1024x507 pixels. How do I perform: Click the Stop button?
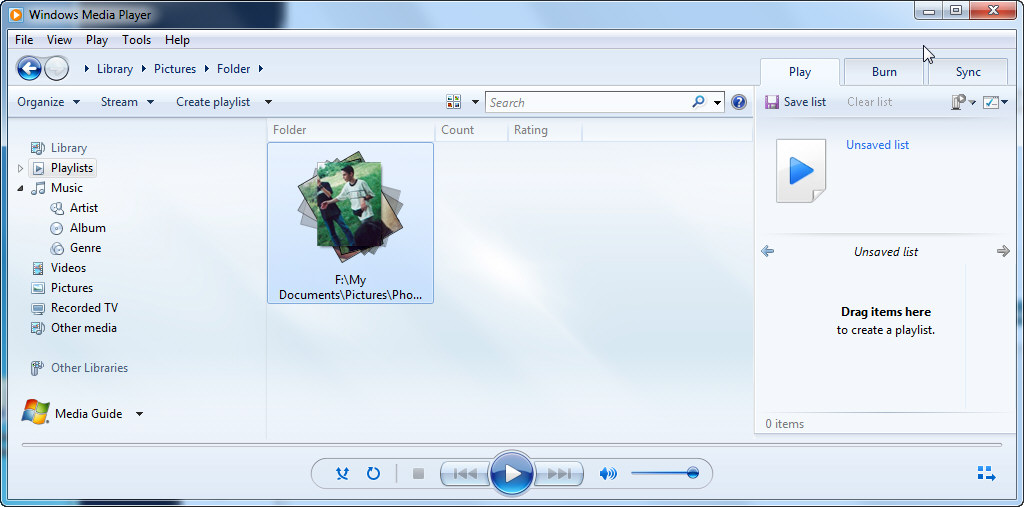coord(419,474)
